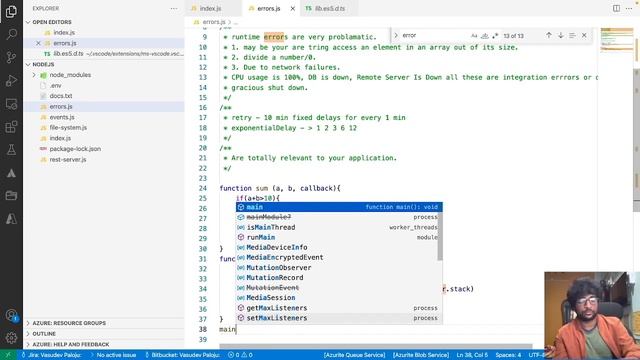Switch to the lib.es5.d.ts tab
640x360 pixels.
(x=329, y=8)
